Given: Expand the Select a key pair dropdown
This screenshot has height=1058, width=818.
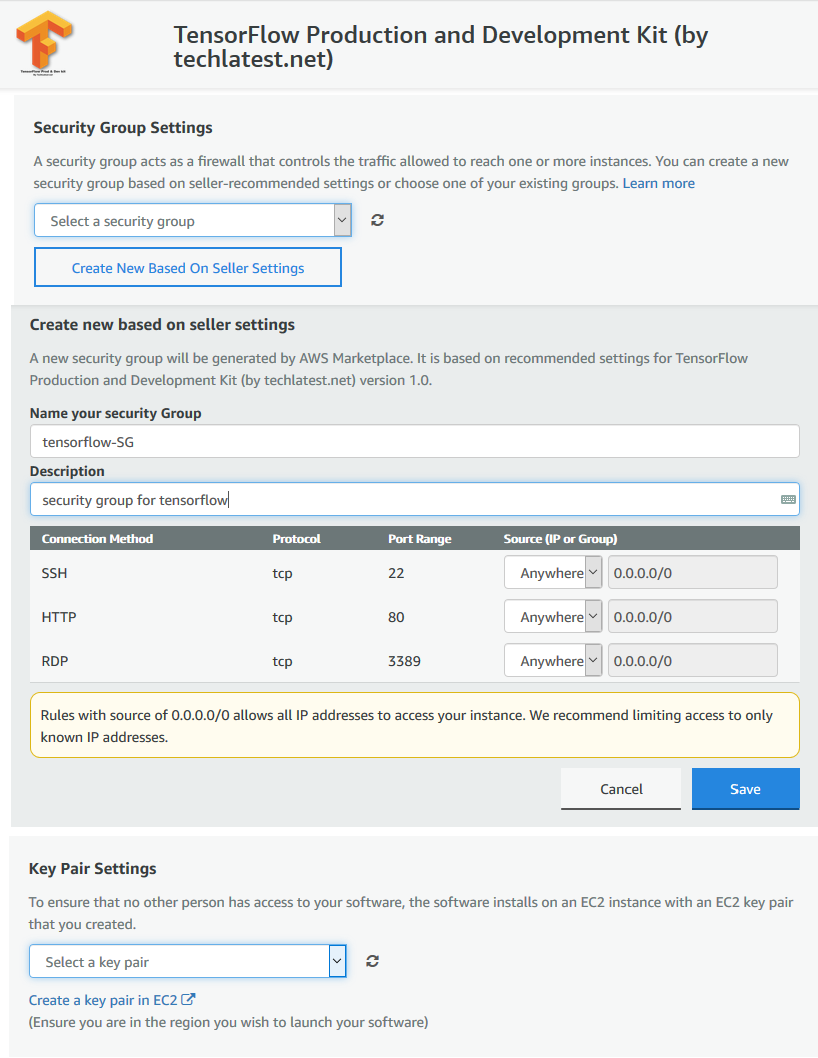Looking at the screenshot, I should 188,962.
